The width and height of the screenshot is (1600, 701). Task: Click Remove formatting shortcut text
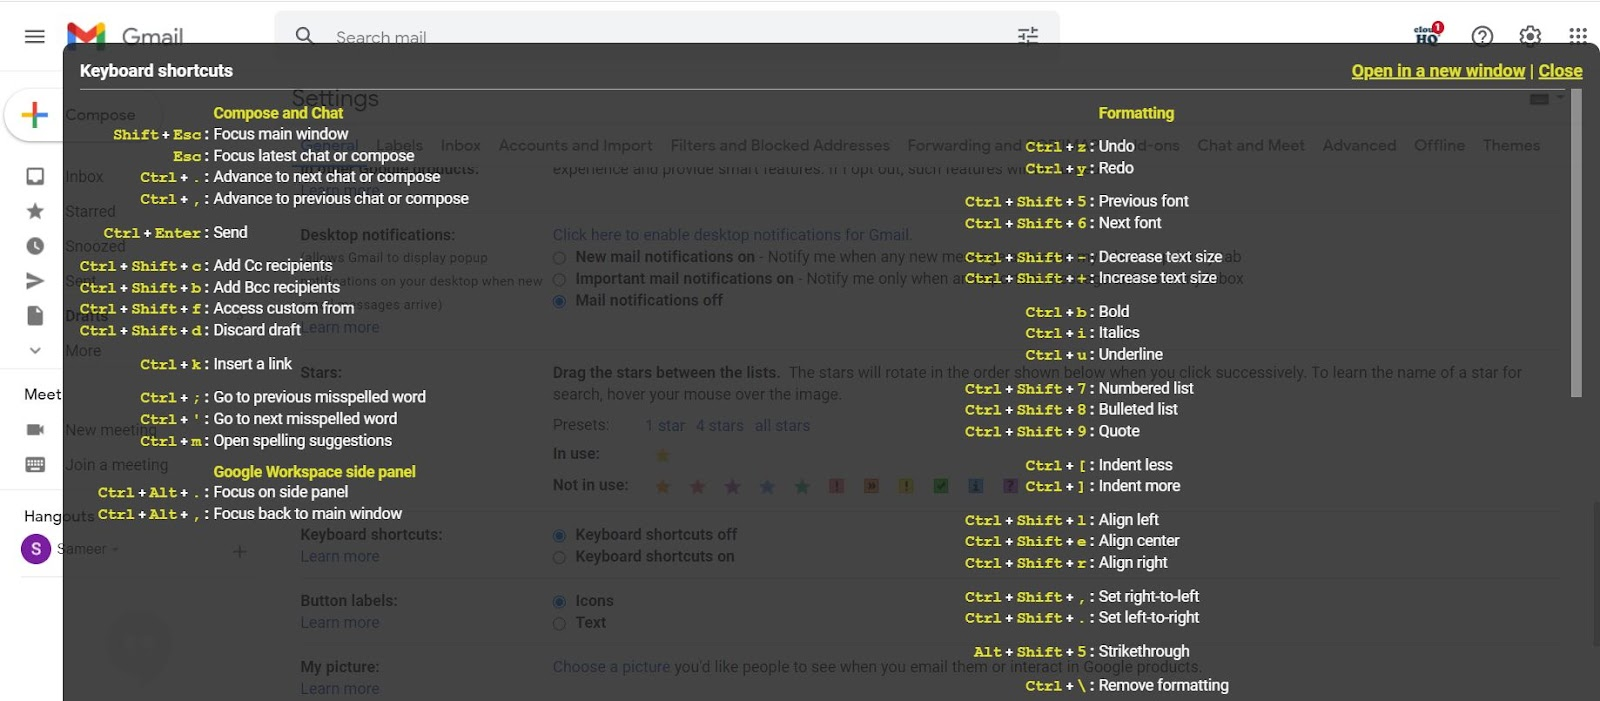[x=1164, y=686]
